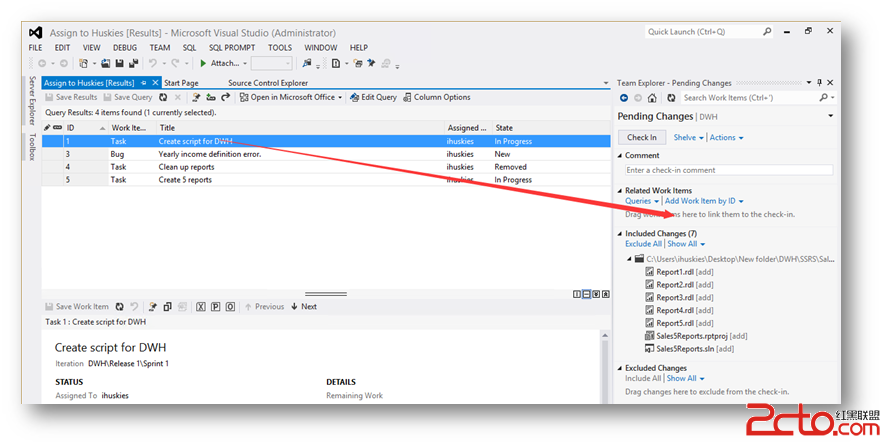This screenshot has width=883, height=446.
Task: Click in the check-in comment box
Action: [x=729, y=170]
